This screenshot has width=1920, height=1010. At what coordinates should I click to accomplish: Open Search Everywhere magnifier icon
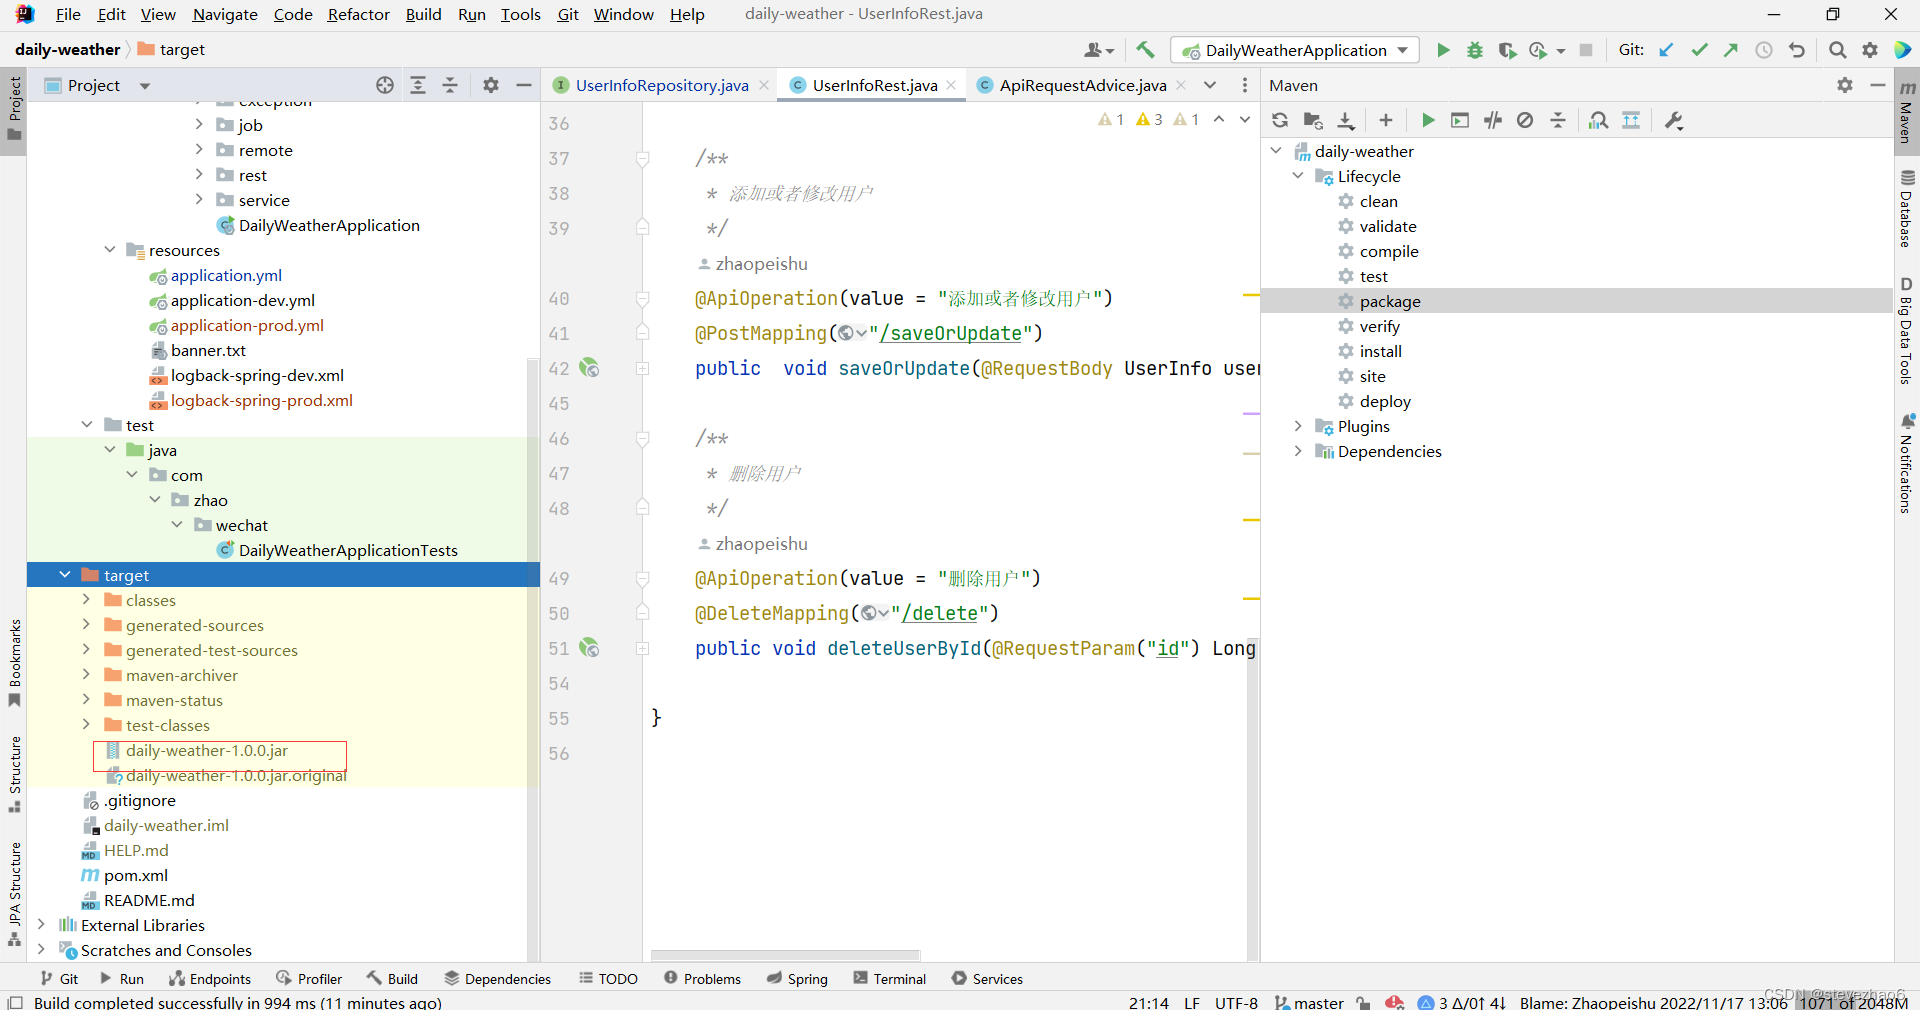(1837, 50)
